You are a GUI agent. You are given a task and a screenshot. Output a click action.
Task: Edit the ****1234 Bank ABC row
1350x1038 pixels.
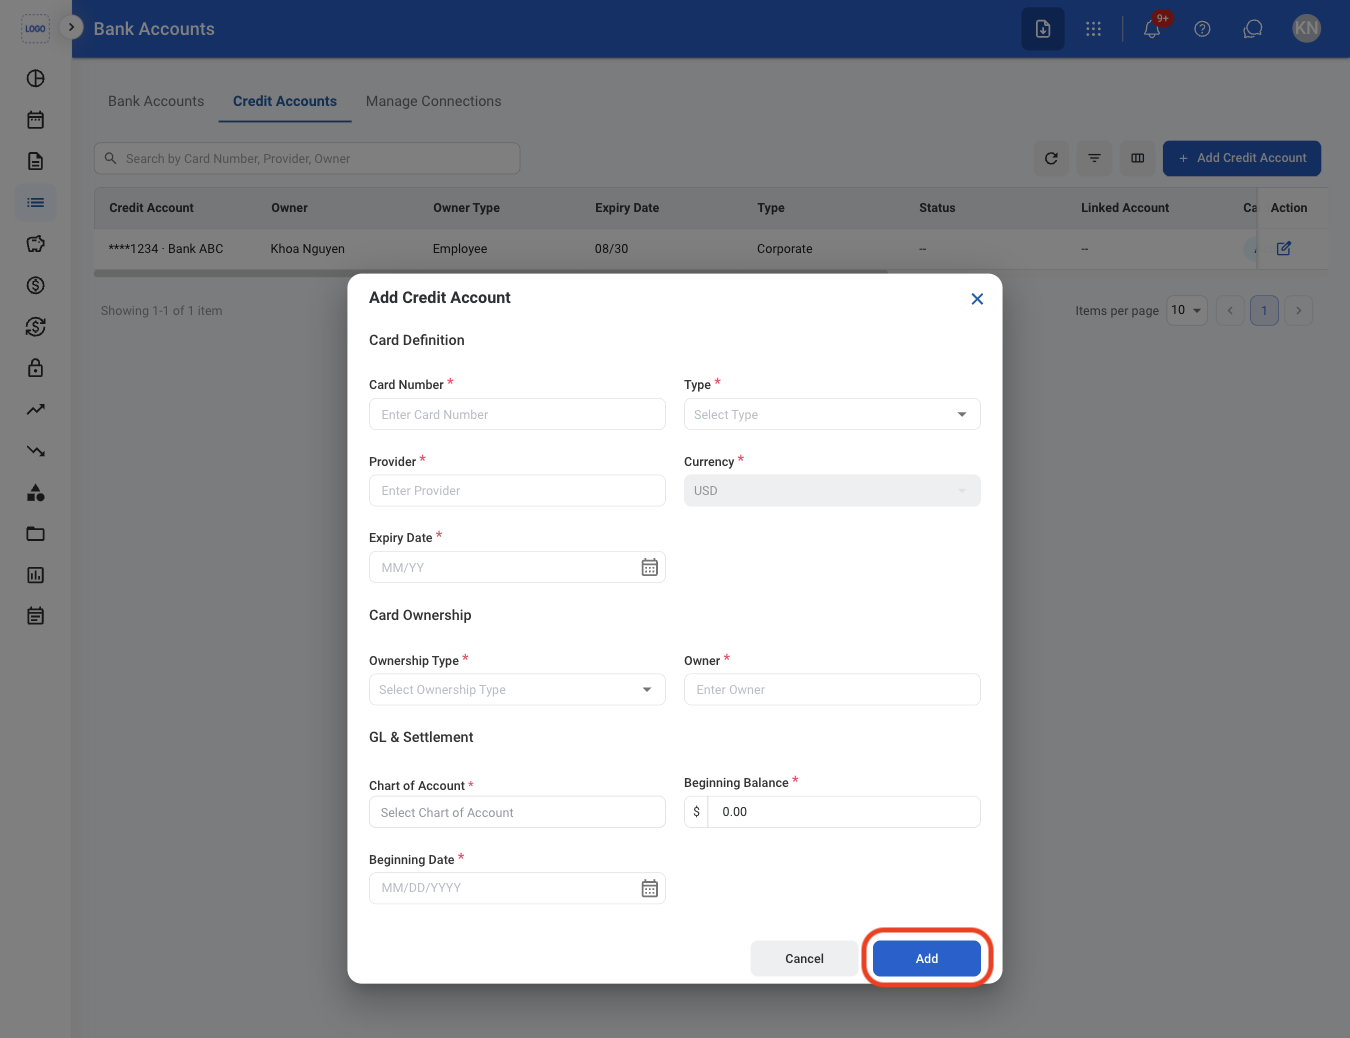1284,248
